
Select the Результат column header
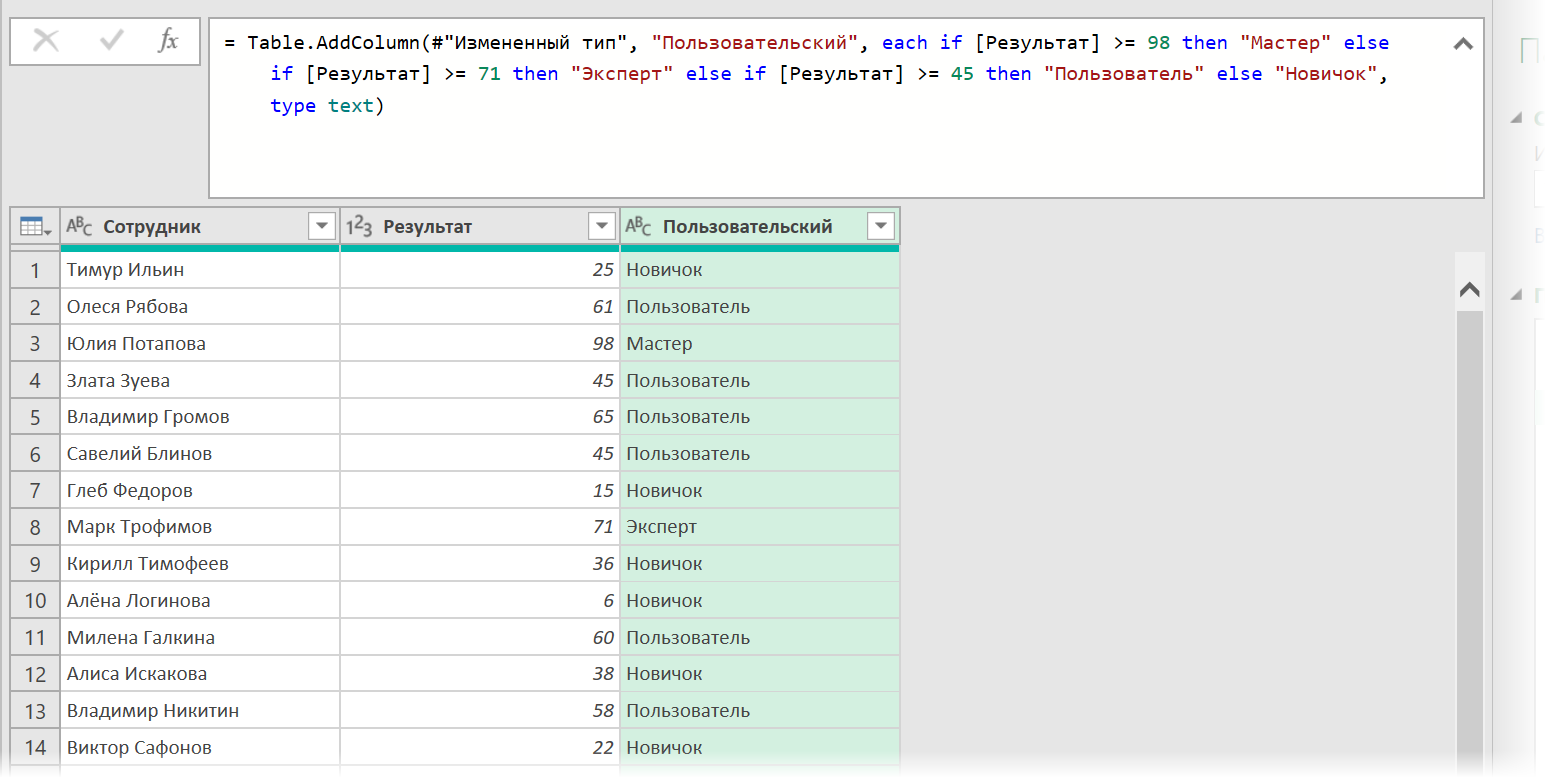pyautogui.click(x=480, y=227)
